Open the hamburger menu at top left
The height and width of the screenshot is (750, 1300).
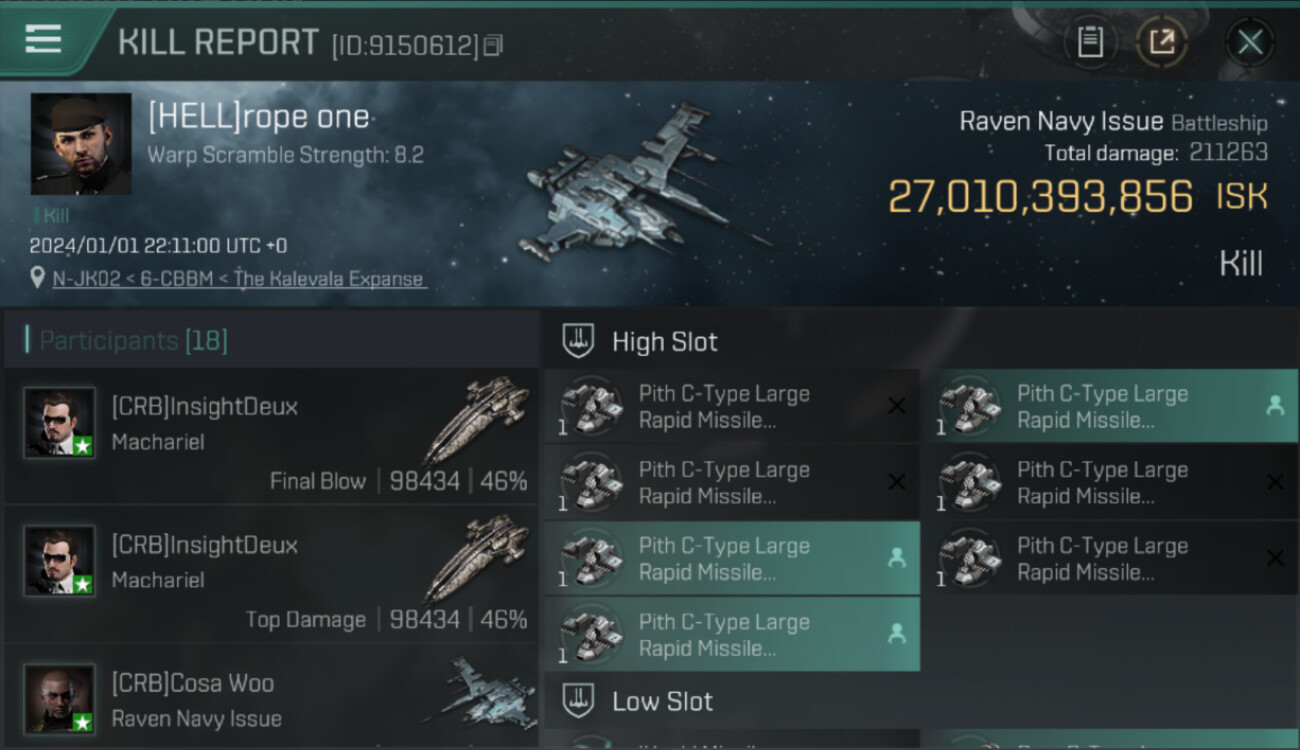click(43, 40)
